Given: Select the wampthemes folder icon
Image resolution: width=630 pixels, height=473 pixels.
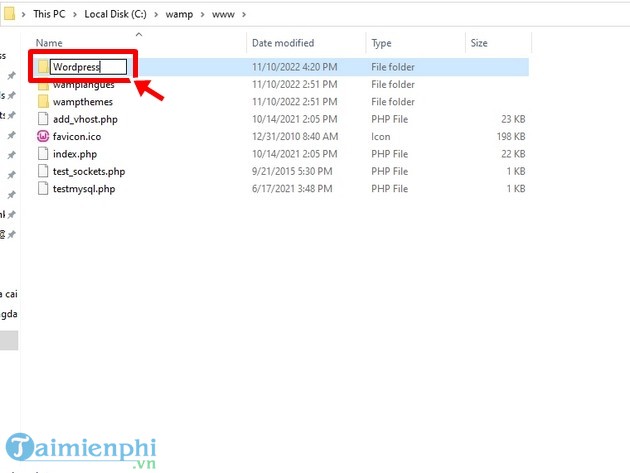Looking at the screenshot, I should pos(43,102).
